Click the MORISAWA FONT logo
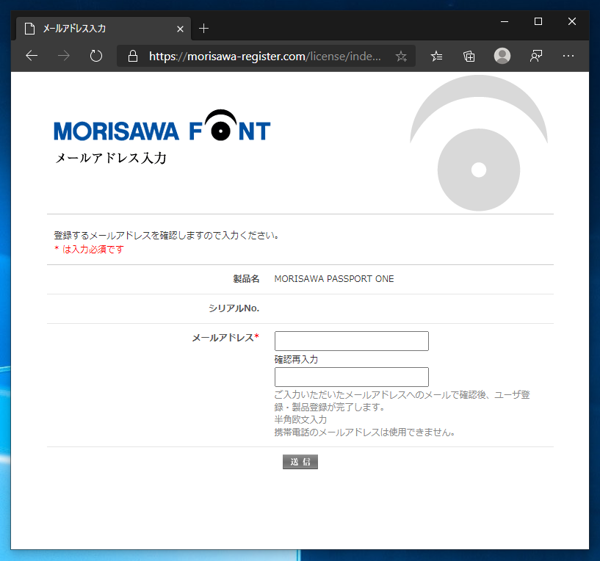Viewport: 600px width, 561px height. pyautogui.click(x=162, y=126)
